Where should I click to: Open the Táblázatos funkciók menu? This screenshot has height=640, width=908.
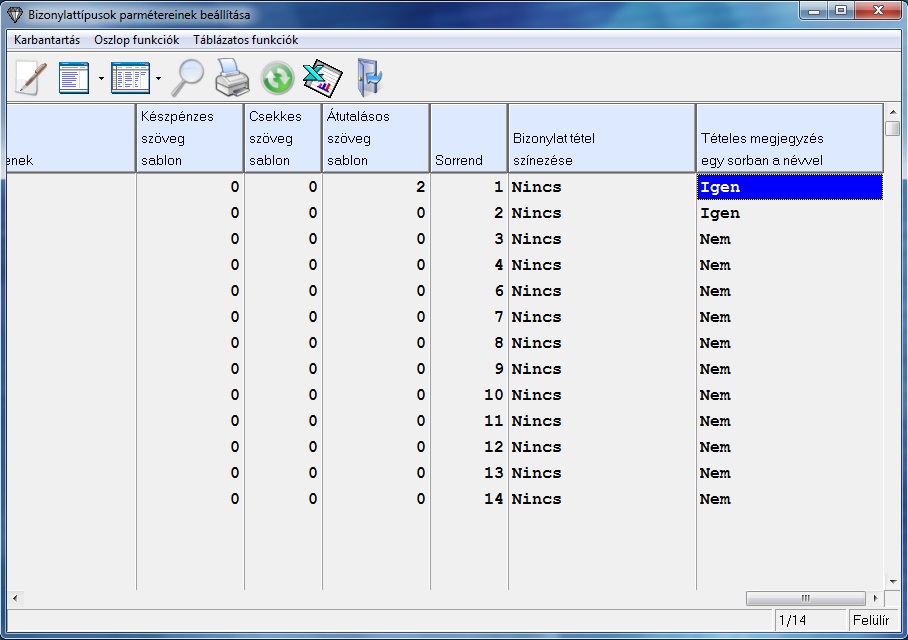(245, 40)
